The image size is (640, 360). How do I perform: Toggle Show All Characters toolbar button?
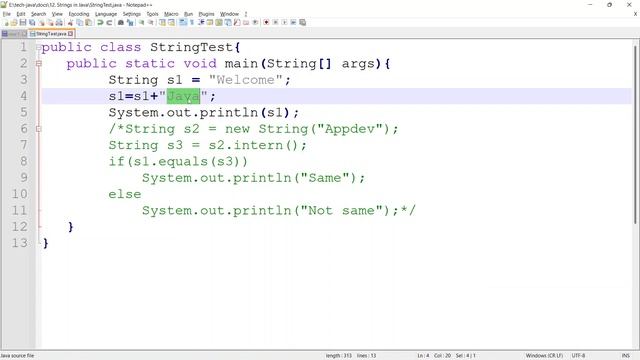192,22
